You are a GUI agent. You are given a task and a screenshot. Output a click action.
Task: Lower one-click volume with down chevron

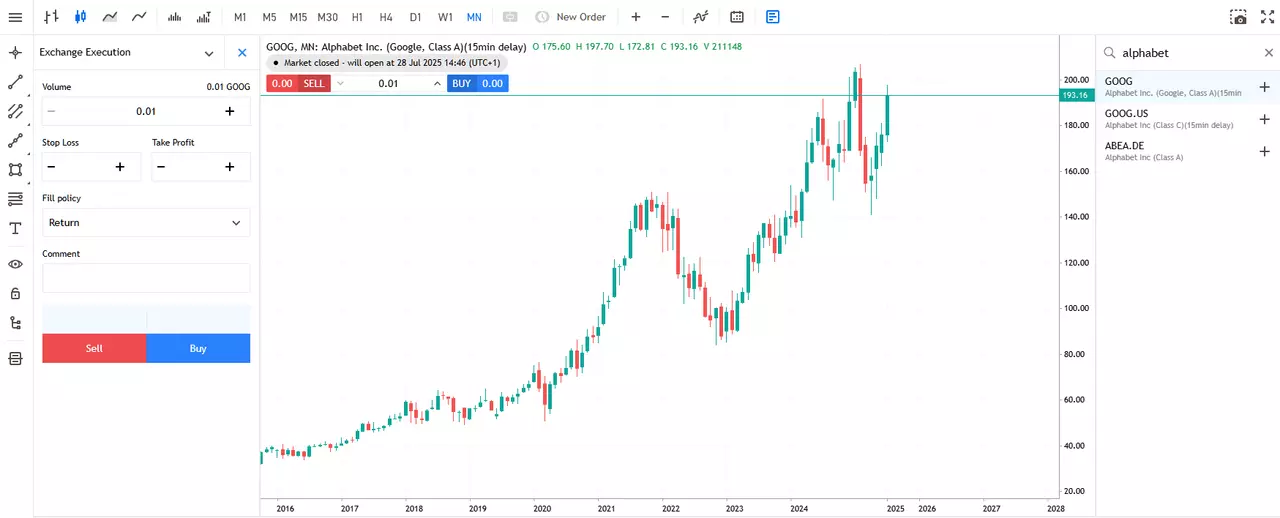coord(340,83)
